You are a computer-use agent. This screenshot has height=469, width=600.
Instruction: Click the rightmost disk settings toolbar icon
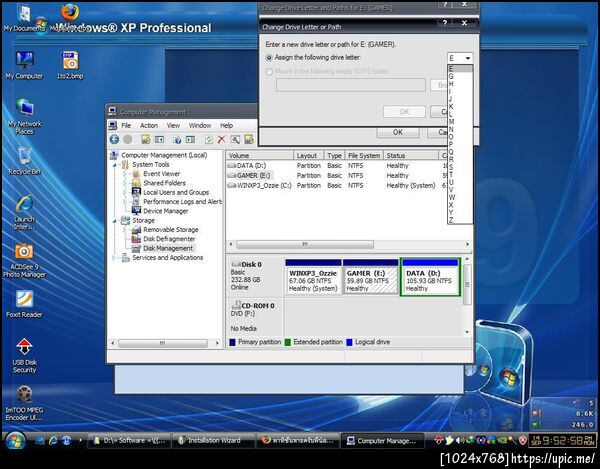coord(249,140)
